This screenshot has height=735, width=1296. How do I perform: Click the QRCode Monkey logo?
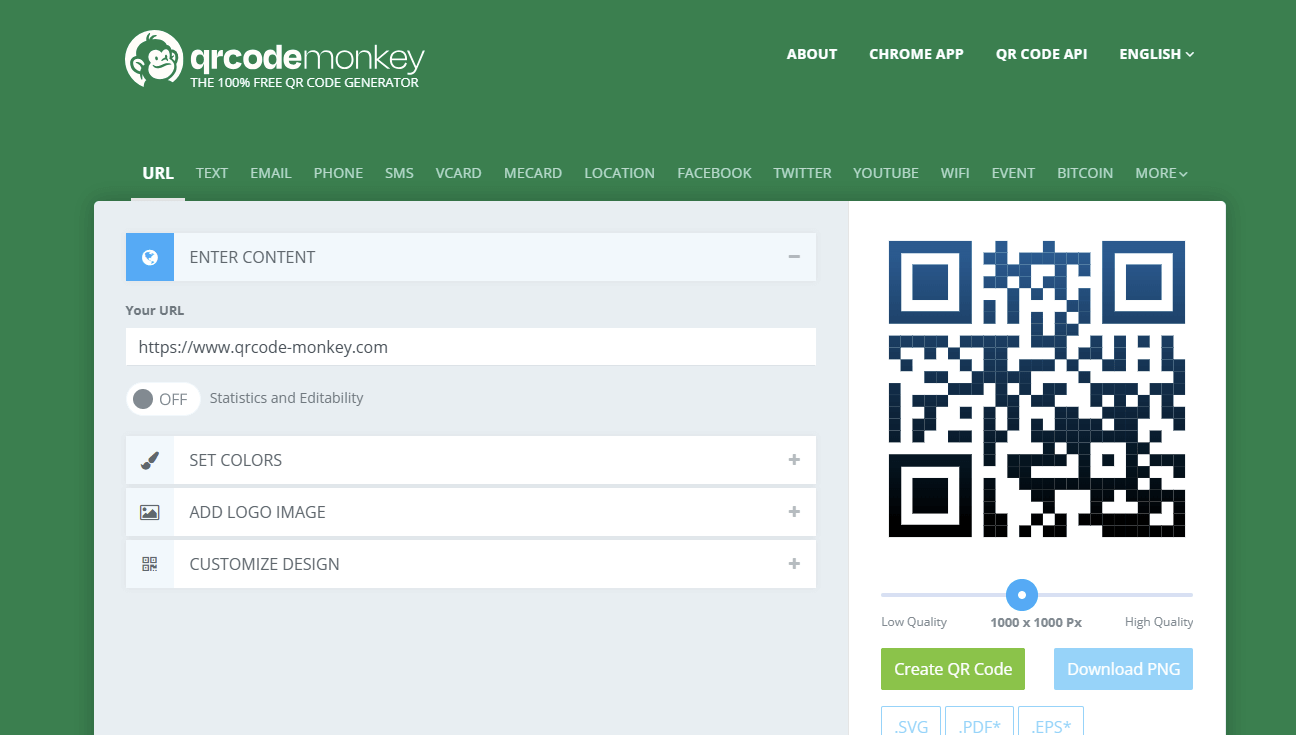click(x=275, y=59)
